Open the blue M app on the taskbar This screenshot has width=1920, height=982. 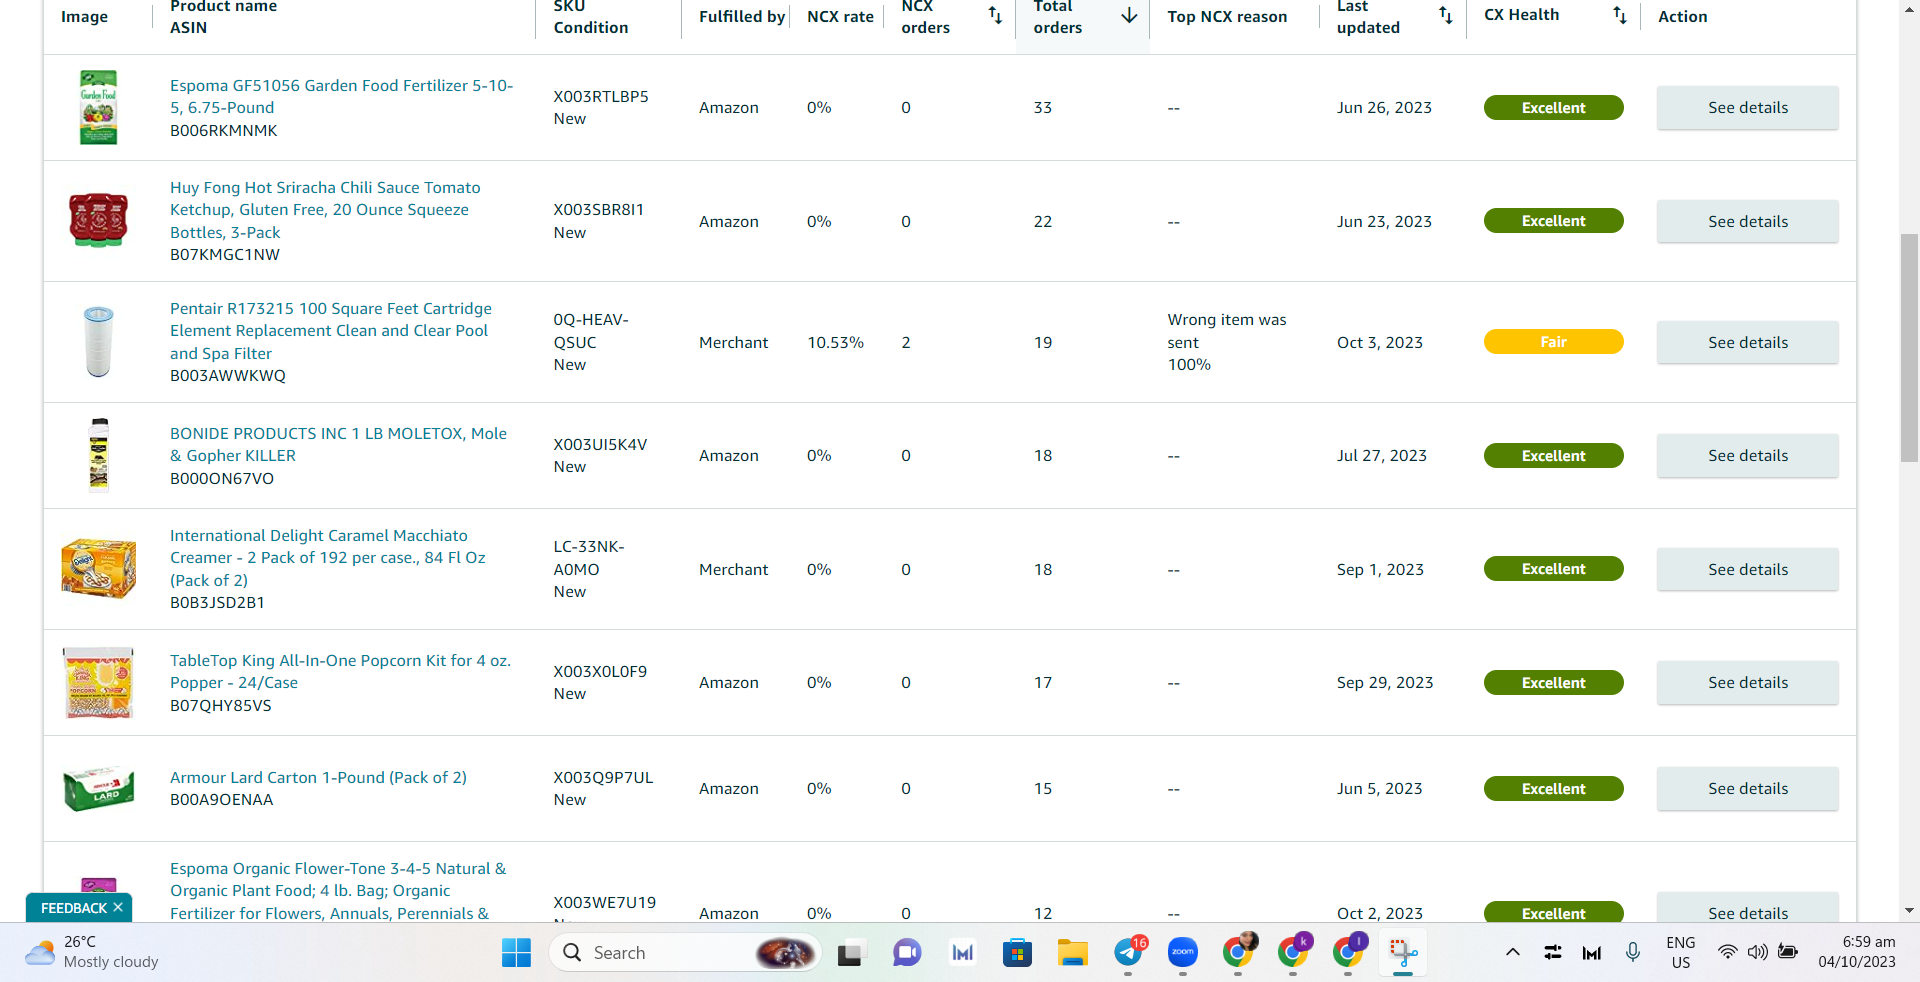[962, 953]
